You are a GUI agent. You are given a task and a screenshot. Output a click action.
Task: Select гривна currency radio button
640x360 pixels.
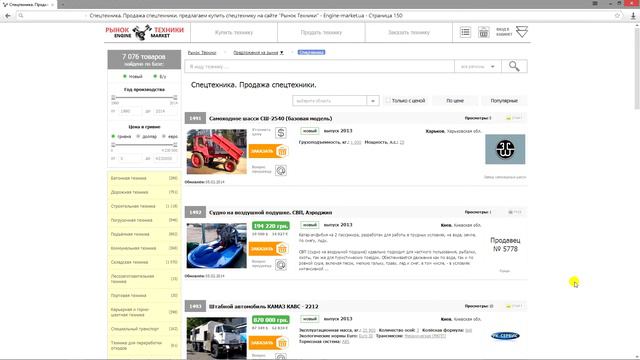(113, 136)
